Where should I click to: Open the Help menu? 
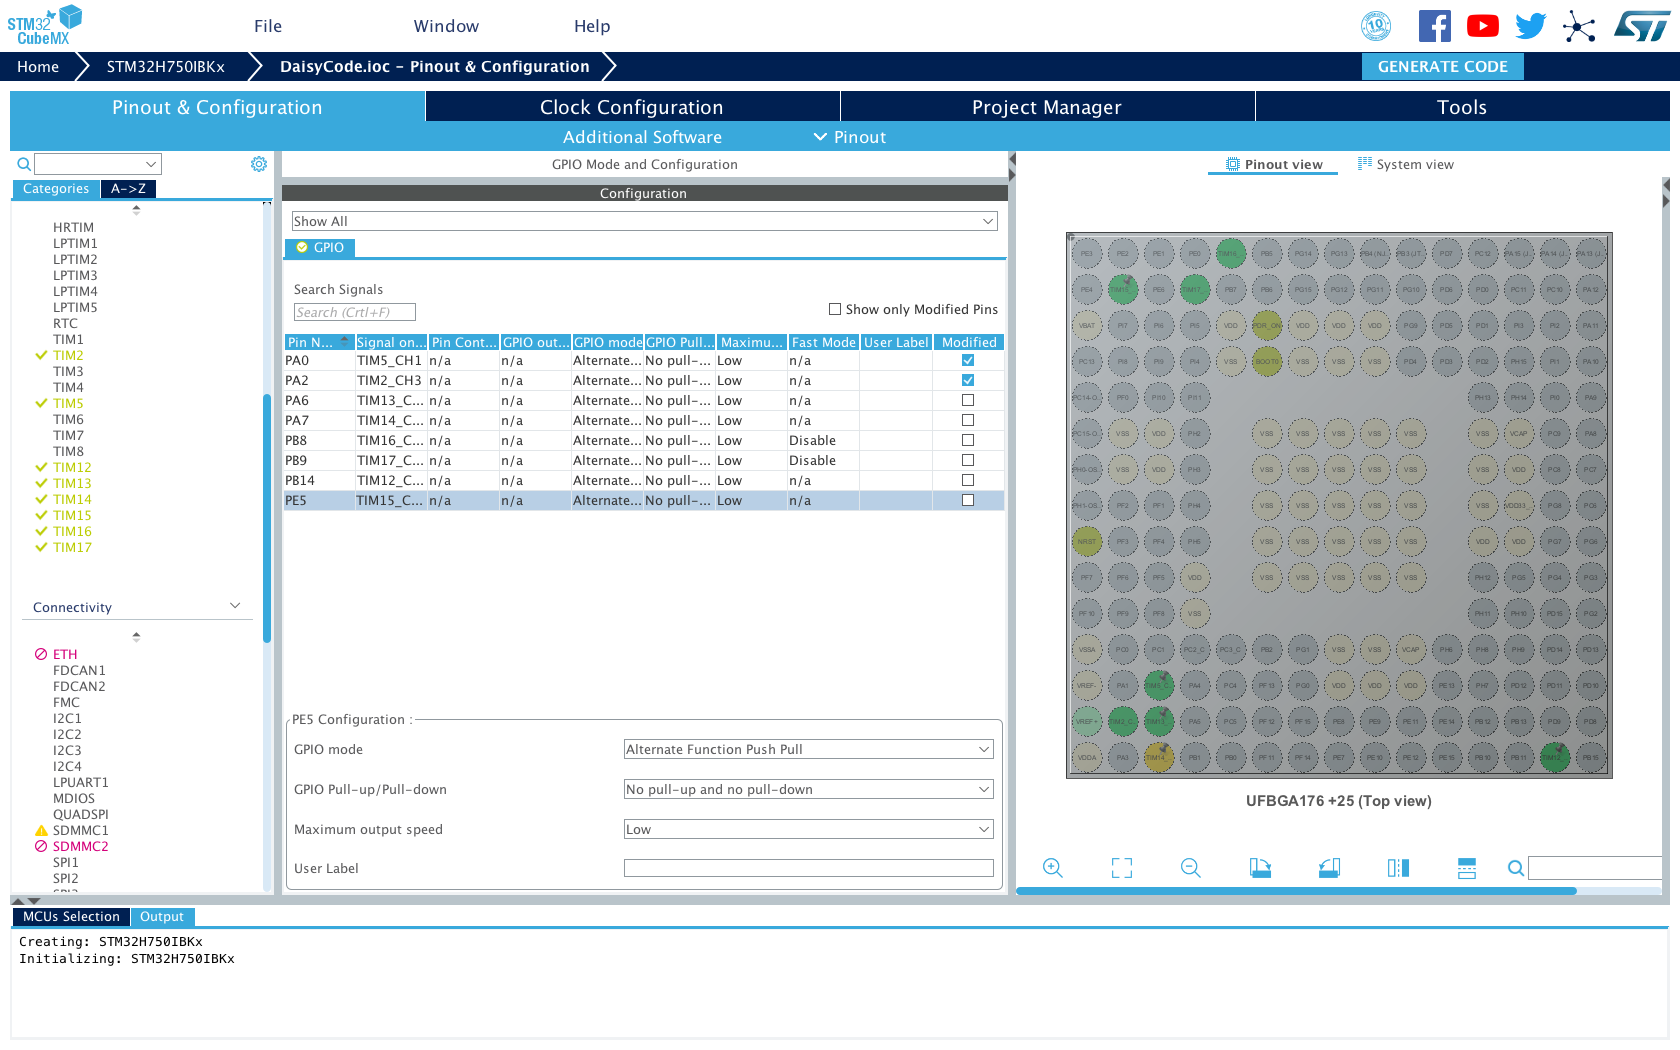tap(592, 26)
